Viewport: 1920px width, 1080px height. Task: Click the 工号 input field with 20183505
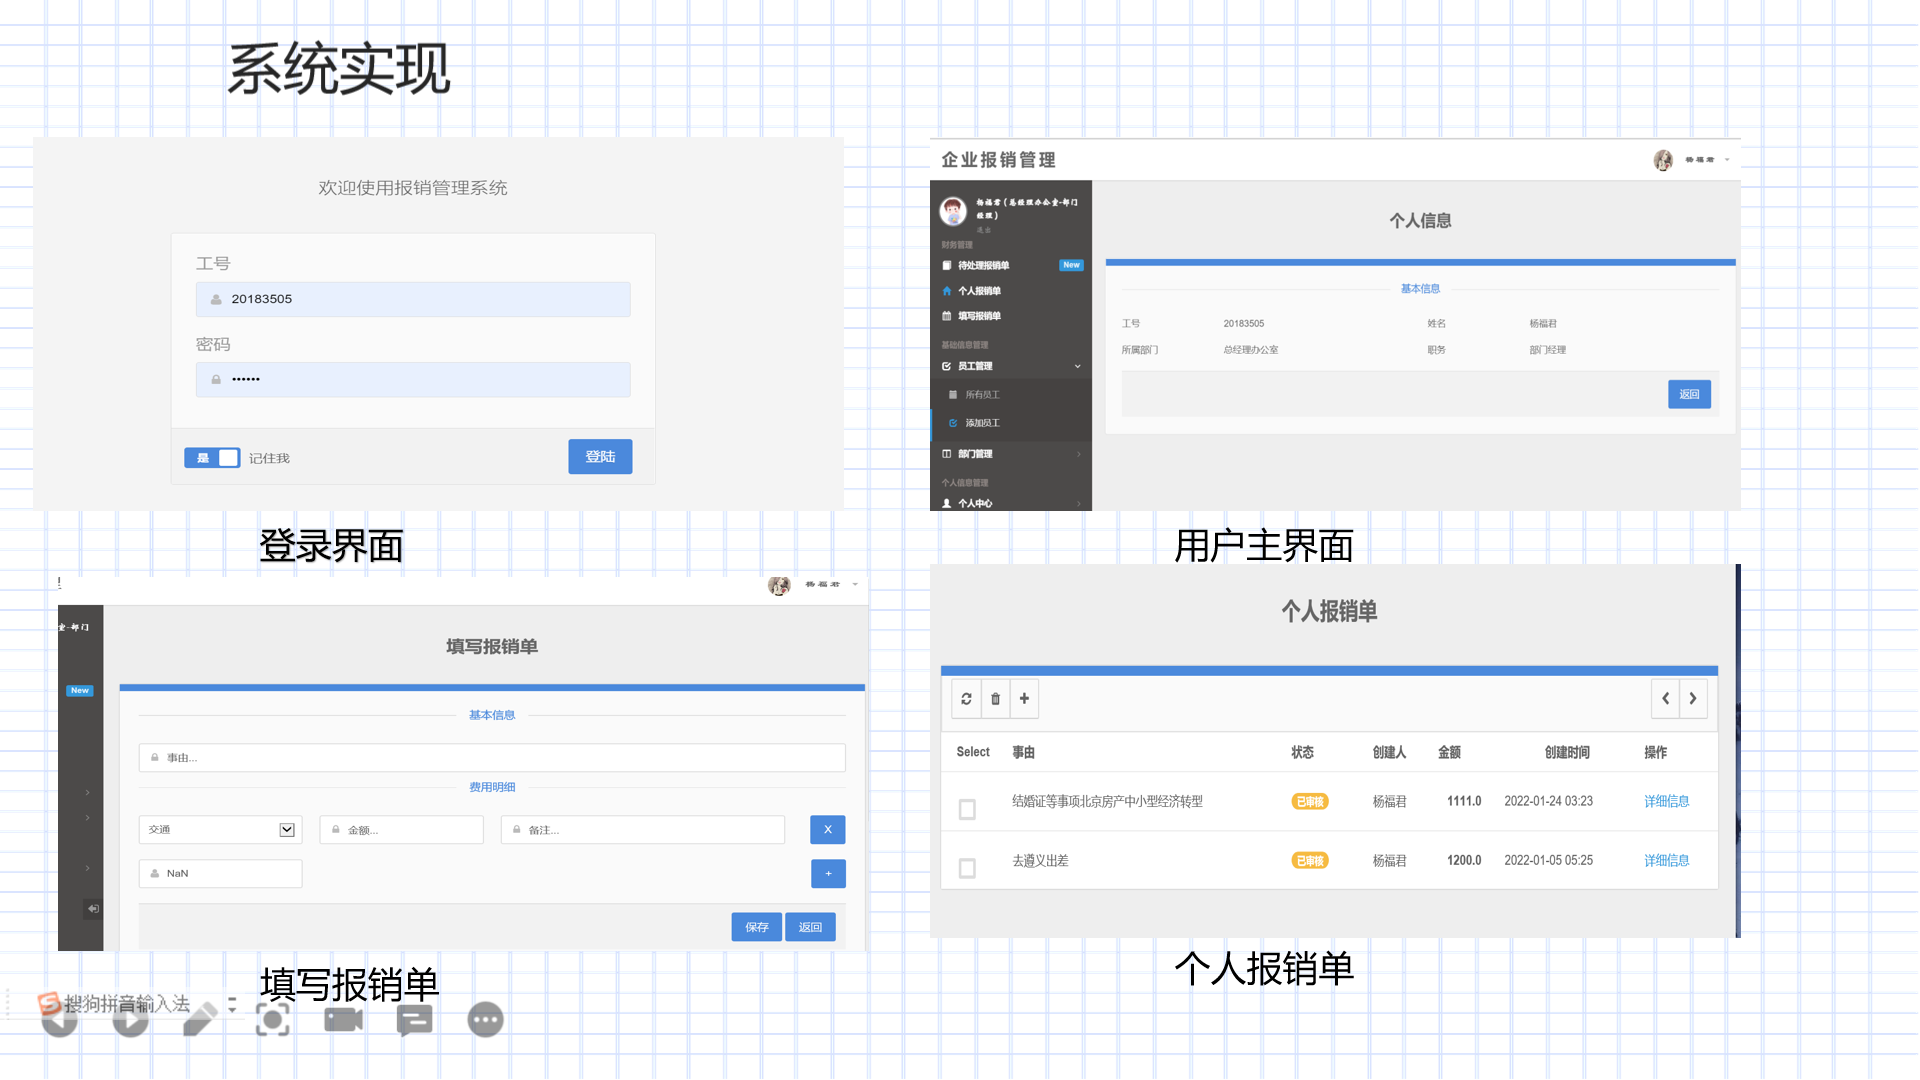pyautogui.click(x=413, y=299)
